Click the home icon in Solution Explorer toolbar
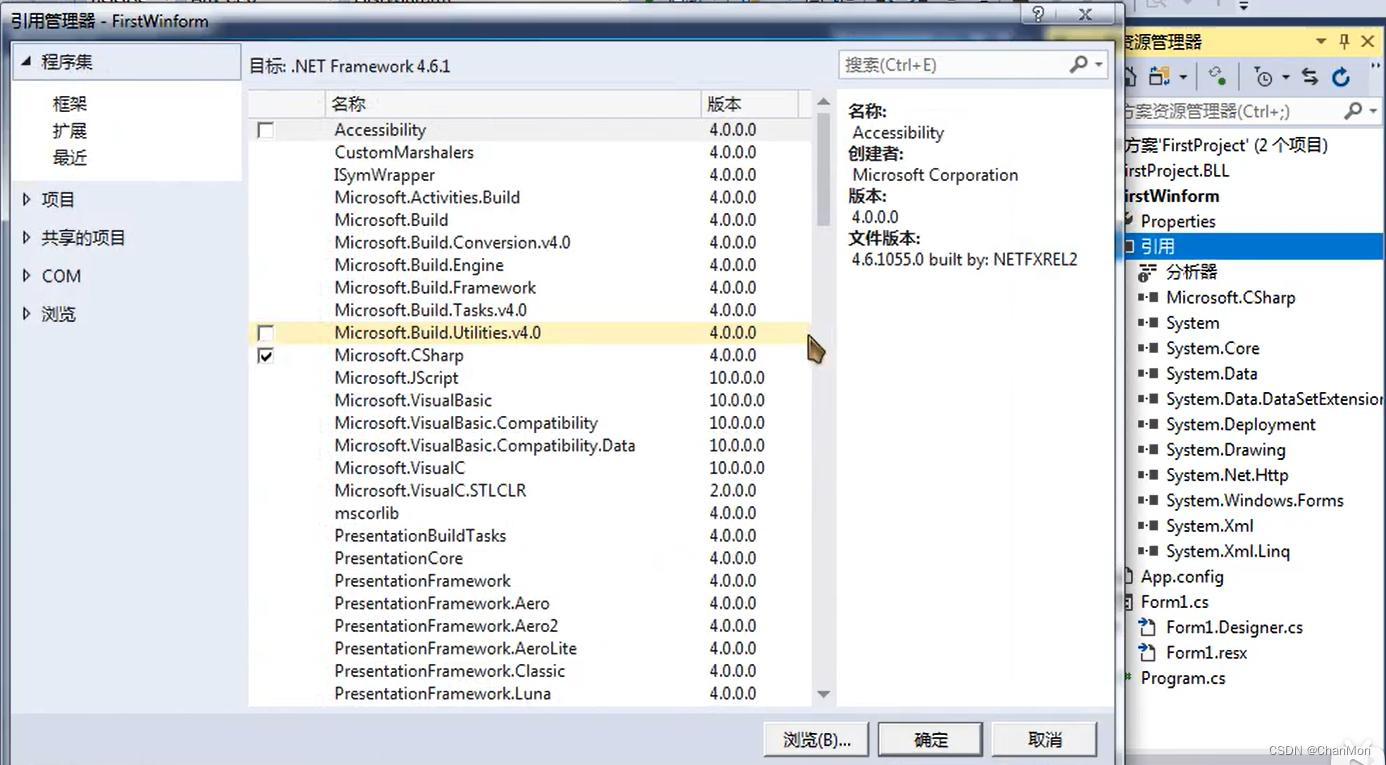Image resolution: width=1386 pixels, height=765 pixels. pos(1130,76)
